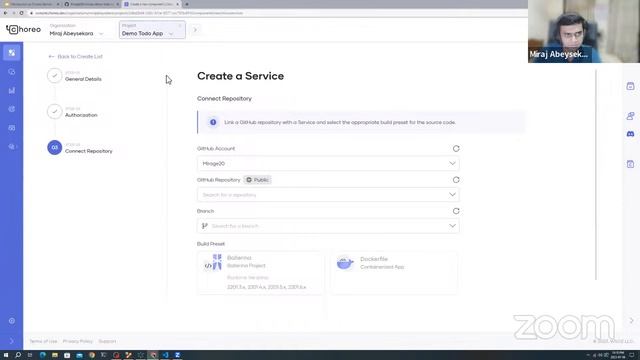Open the Project dropdown Demo Todo App

pos(152,30)
